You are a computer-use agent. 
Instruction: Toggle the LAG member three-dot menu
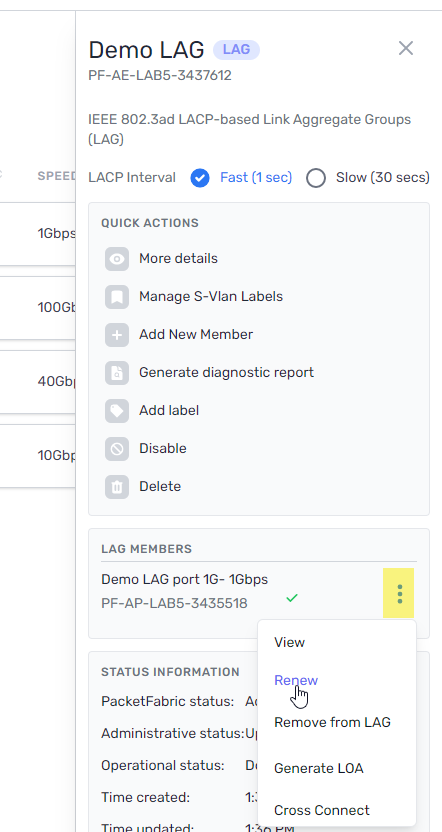[399, 593]
